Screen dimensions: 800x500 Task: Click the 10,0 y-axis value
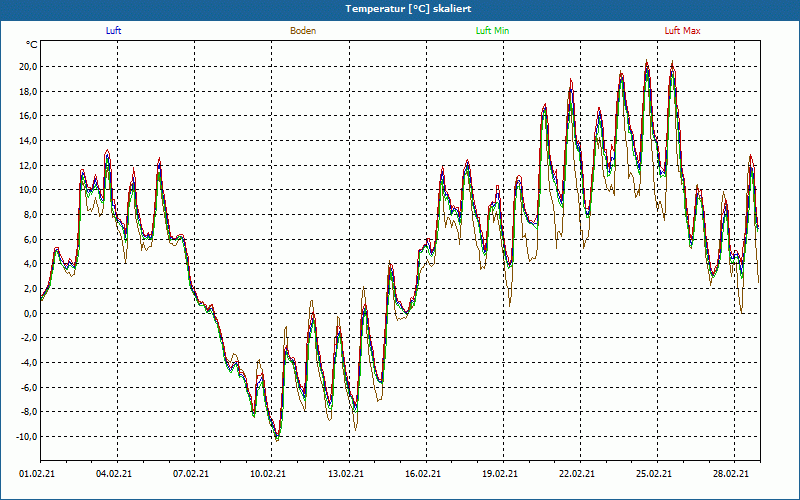pyautogui.click(x=28, y=190)
